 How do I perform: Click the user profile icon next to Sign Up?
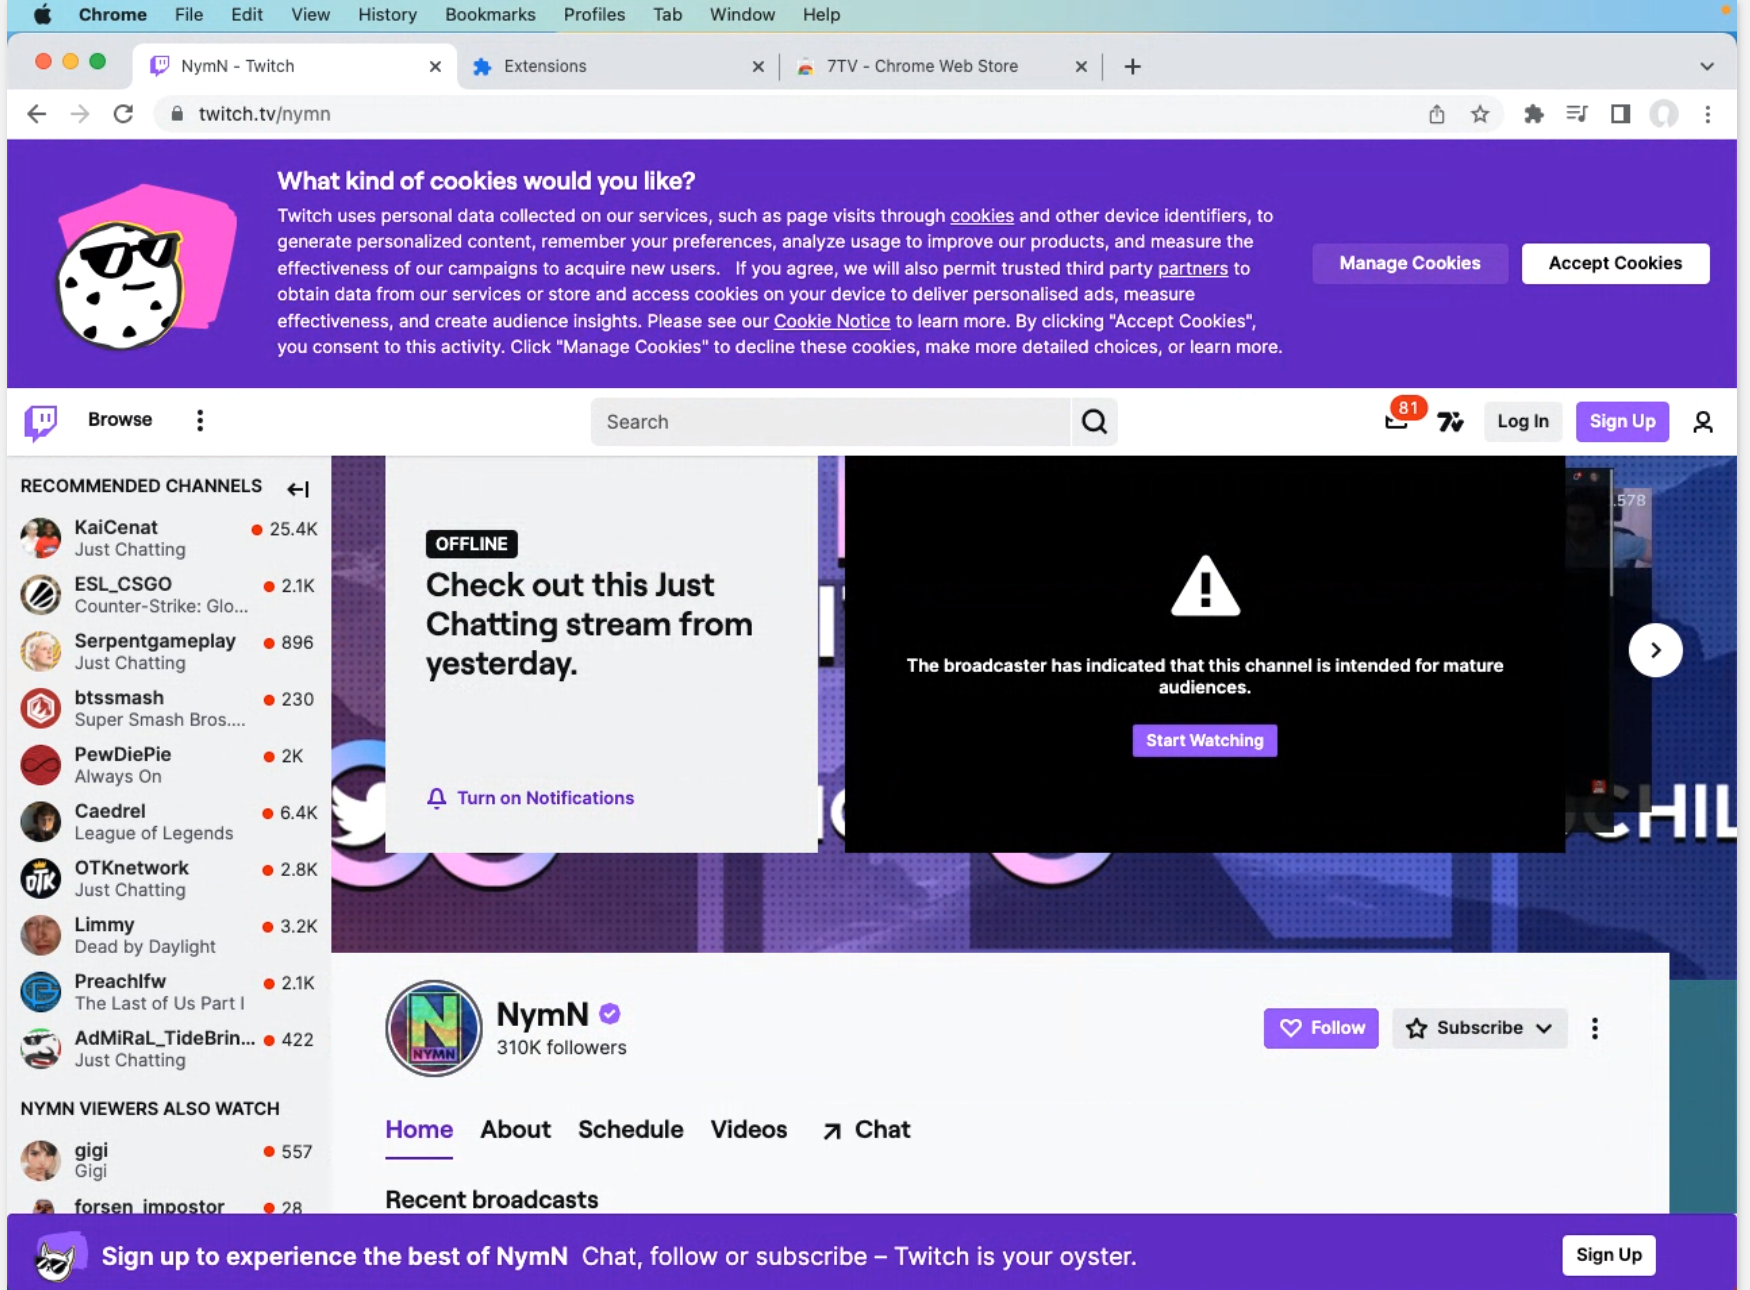tap(1703, 422)
